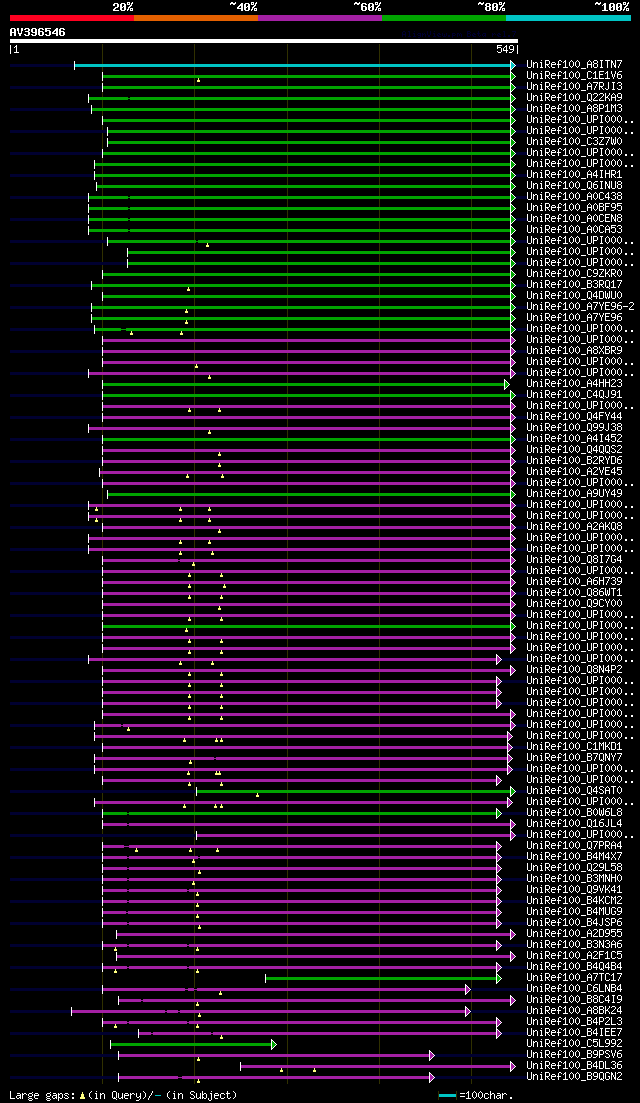
Task: Click the purple alignment bar for UniRef100_B4DL36
Action: pyautogui.click(x=378, y=1066)
